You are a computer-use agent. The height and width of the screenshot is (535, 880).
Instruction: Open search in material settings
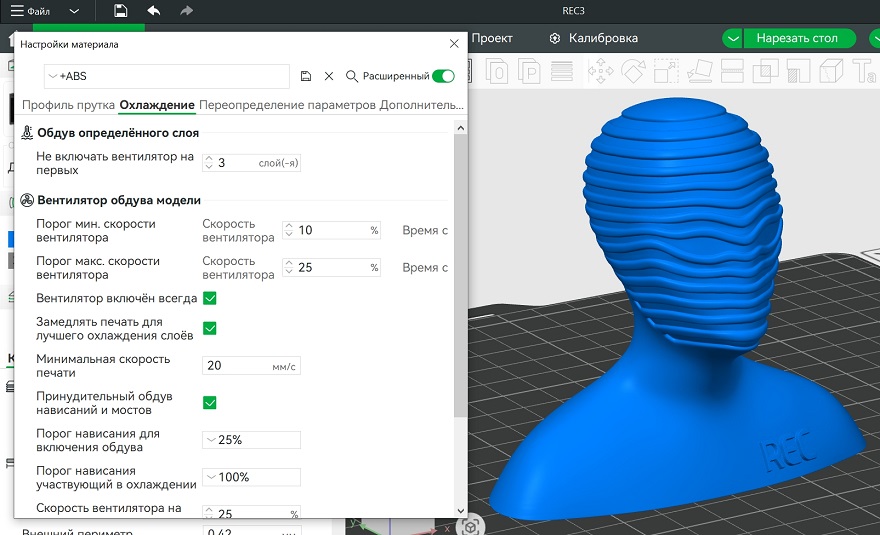point(352,76)
